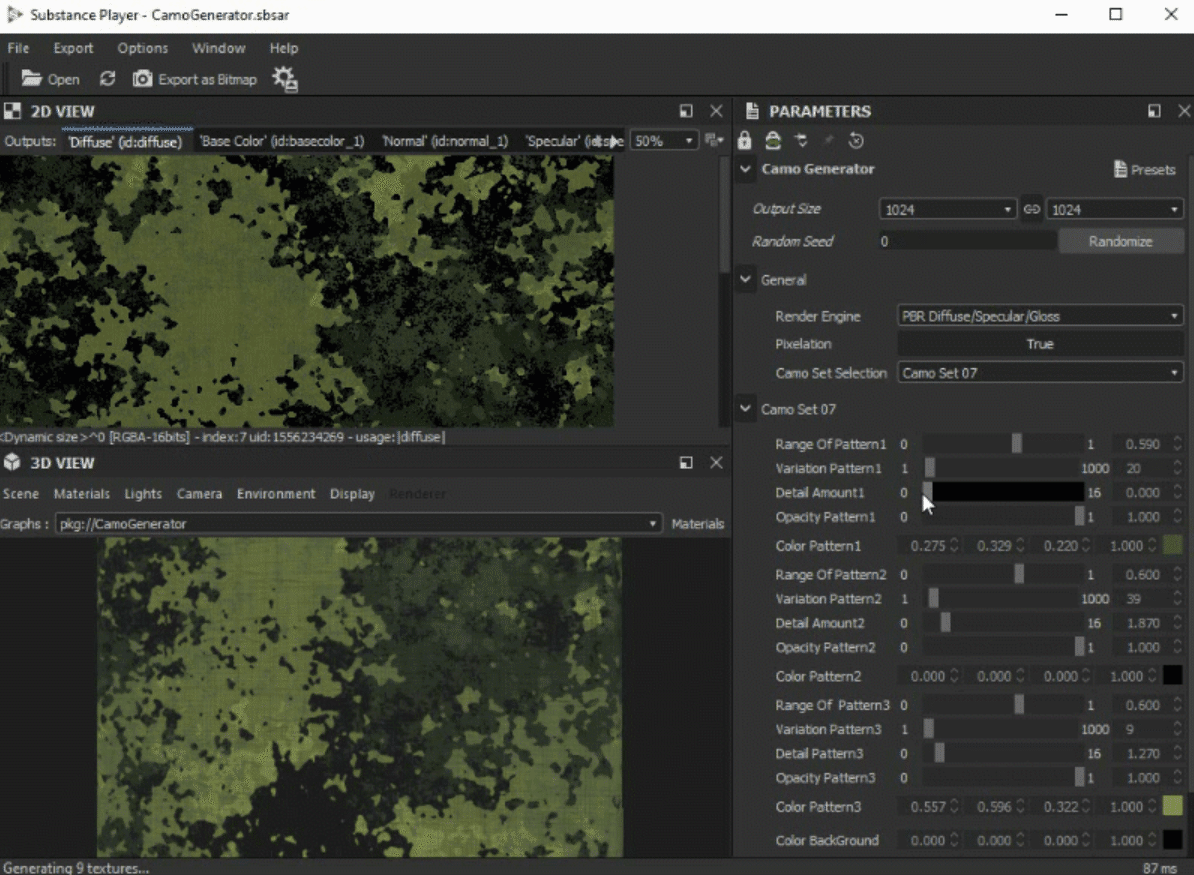The image size is (1194, 875).
Task: Toggle the Pixelation True button
Action: point(1040,344)
